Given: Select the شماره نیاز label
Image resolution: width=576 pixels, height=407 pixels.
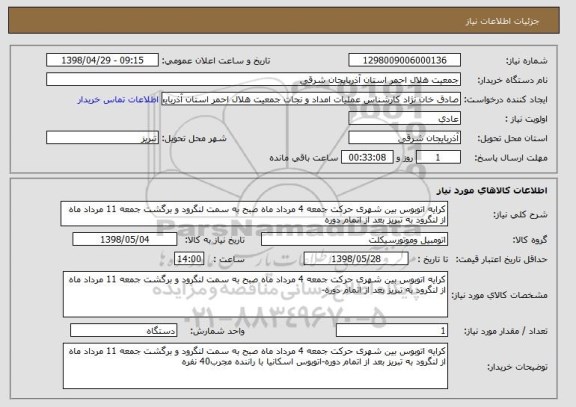Looking at the screenshot, I should [527, 61].
